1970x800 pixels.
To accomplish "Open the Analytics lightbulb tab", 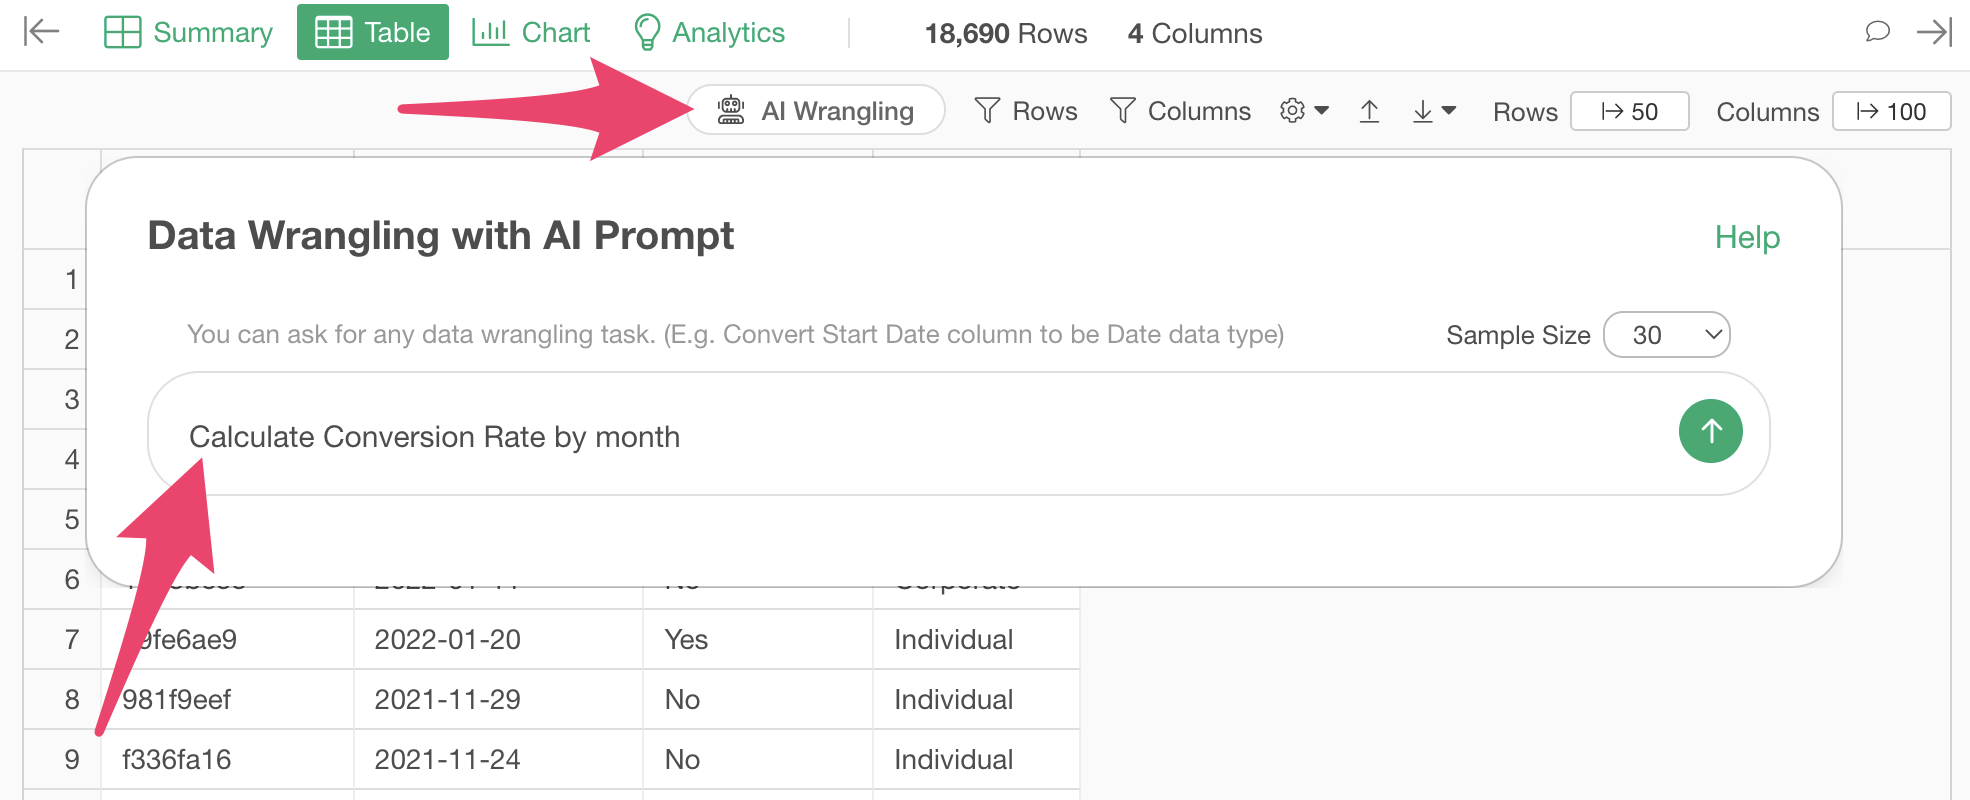I will [709, 32].
